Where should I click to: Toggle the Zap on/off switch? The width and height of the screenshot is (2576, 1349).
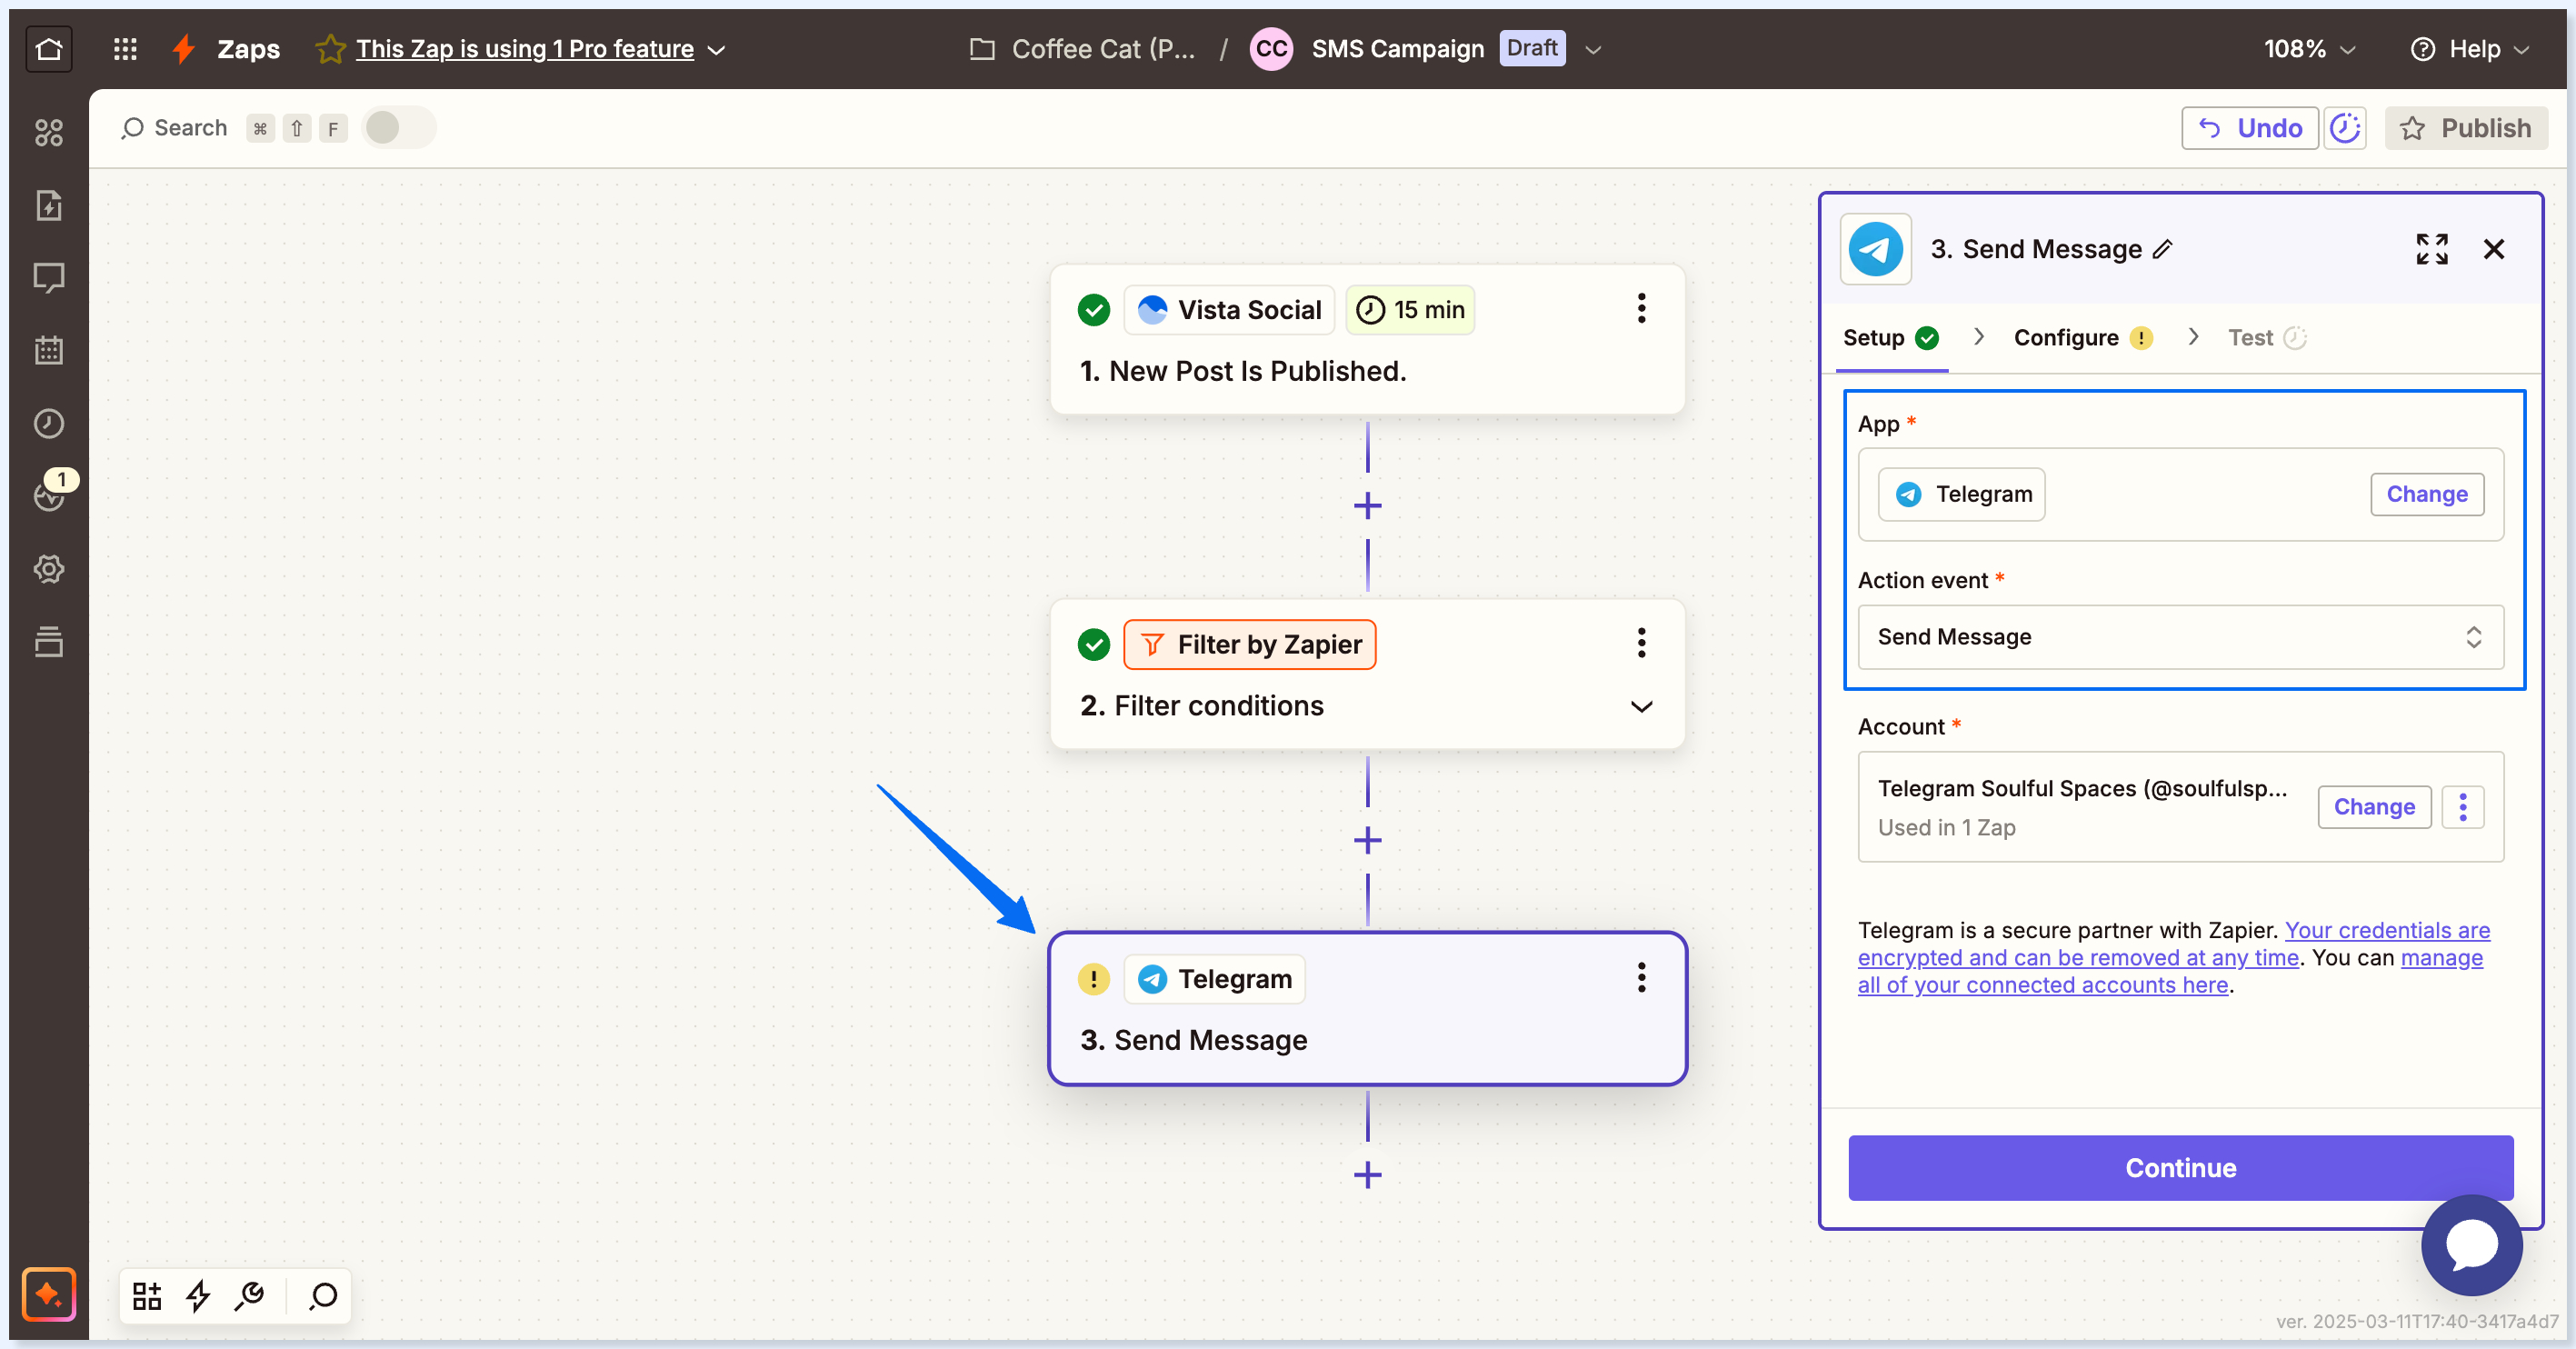pyautogui.click(x=398, y=128)
